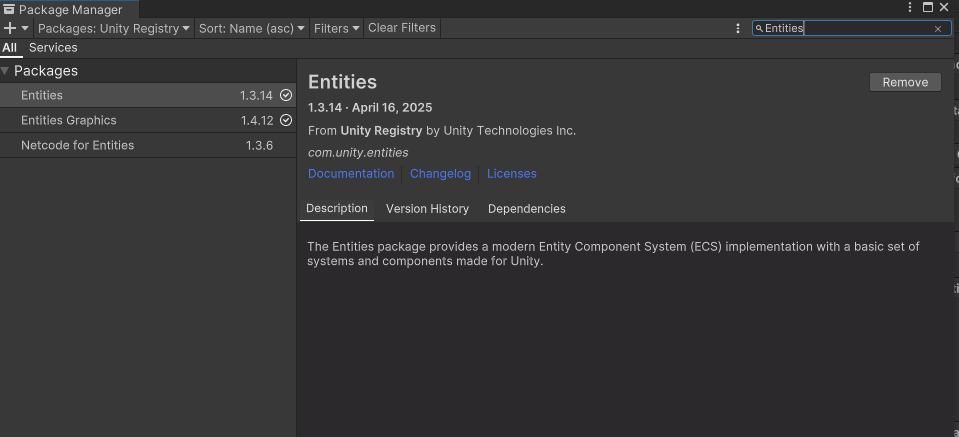Screen dimensions: 959x437
Task: Close the Package Manager window
Action: pos(944,7)
